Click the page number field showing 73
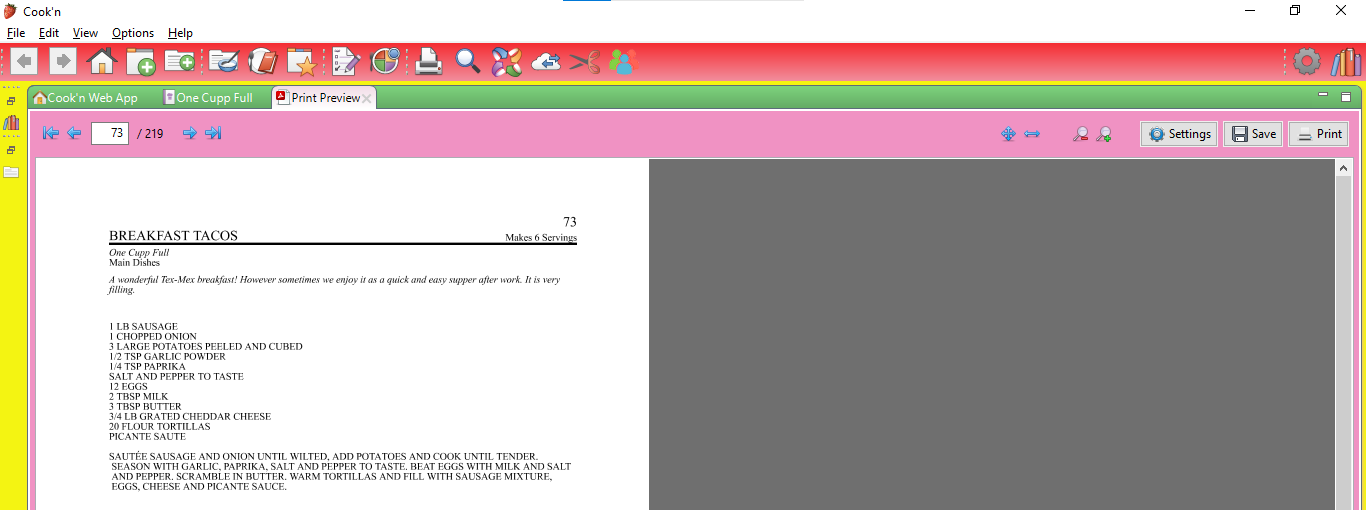Image resolution: width=1366 pixels, height=510 pixels. point(110,133)
